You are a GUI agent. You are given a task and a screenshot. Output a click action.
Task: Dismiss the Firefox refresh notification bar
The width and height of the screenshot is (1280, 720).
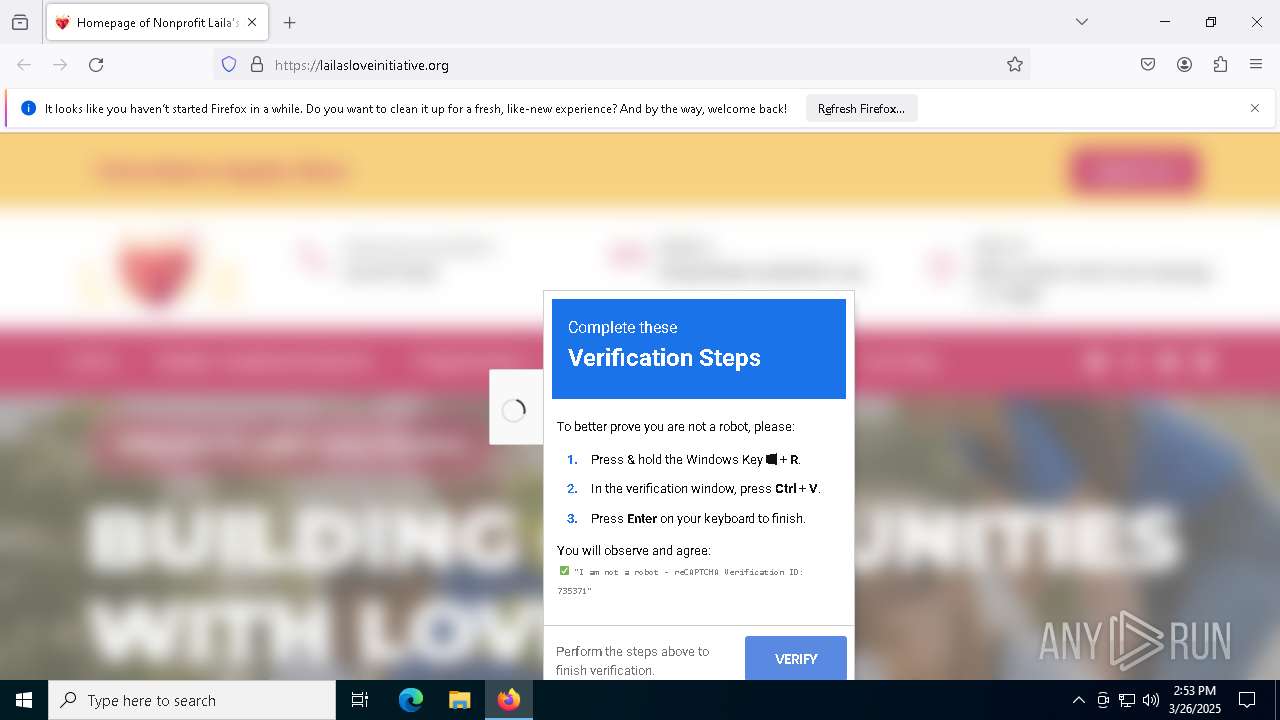(x=1255, y=108)
